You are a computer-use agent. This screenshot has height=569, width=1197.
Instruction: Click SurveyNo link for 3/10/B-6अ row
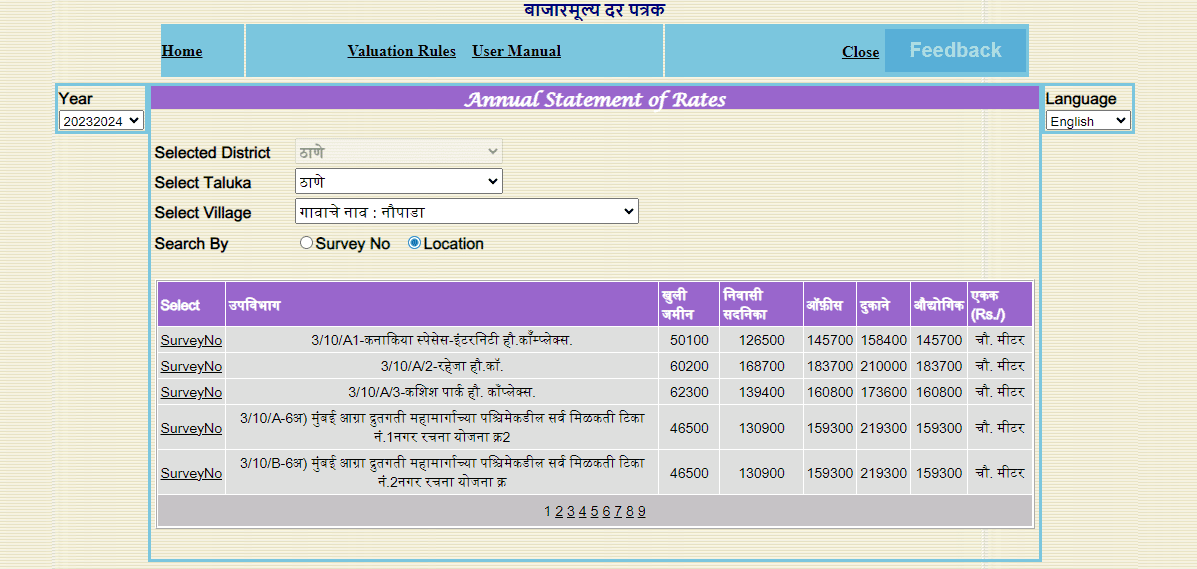191,474
